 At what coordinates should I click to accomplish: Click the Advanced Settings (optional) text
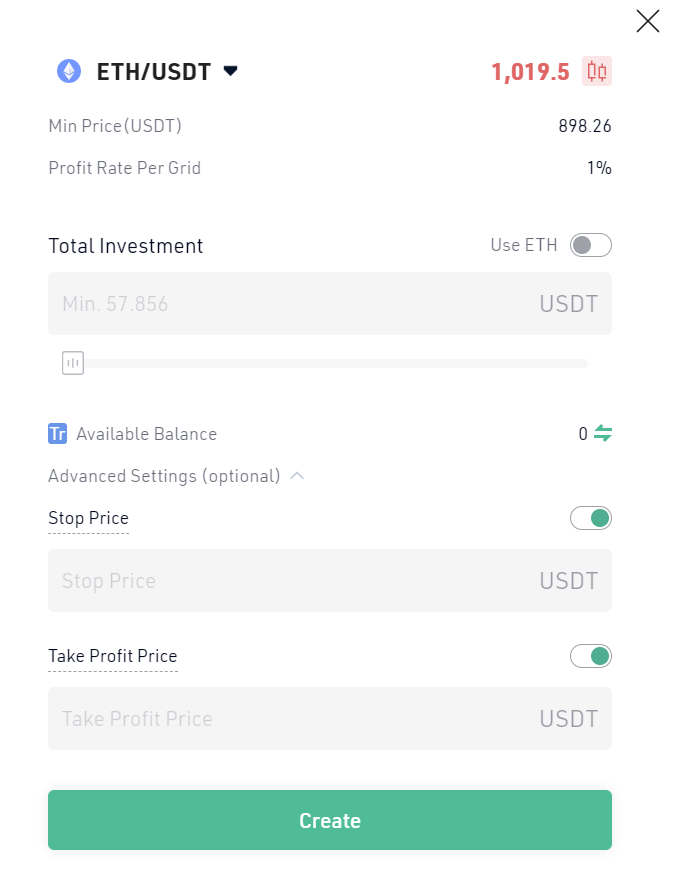164,476
